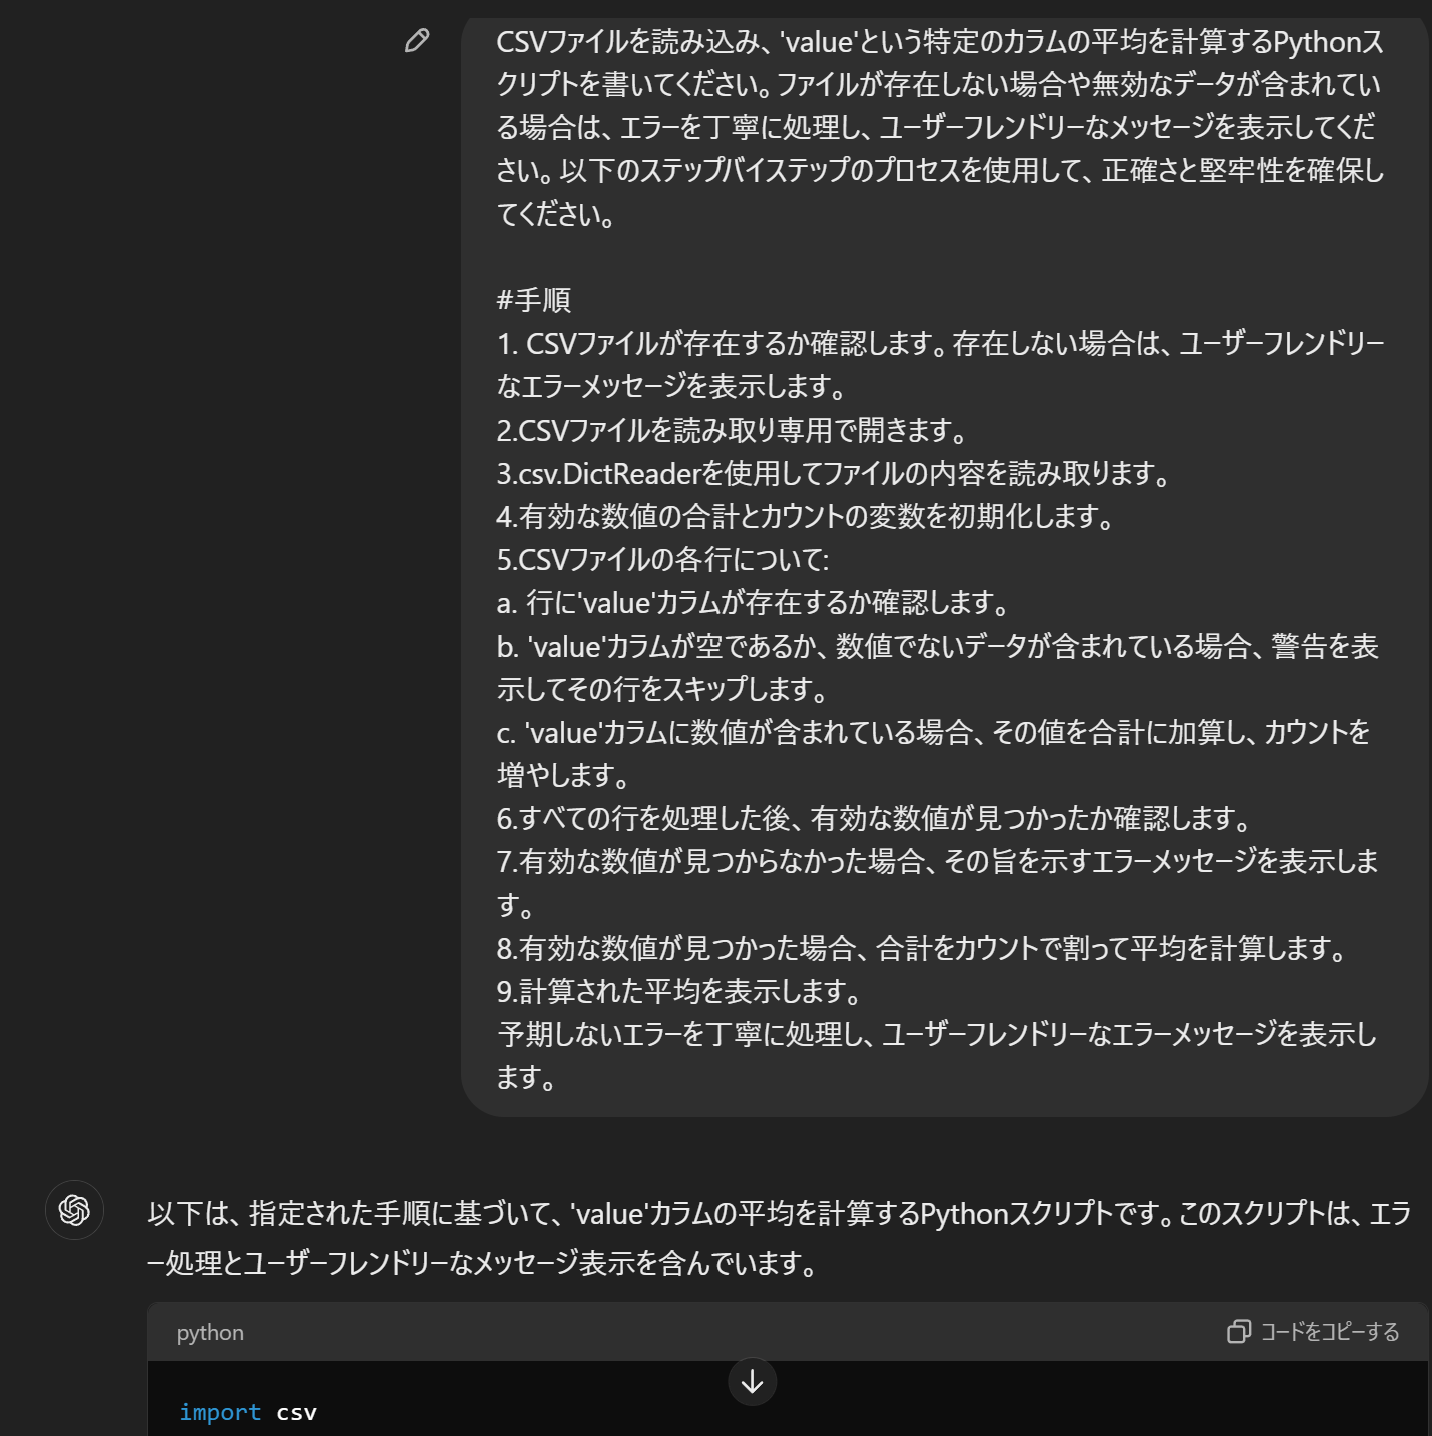The height and width of the screenshot is (1436, 1432).
Task: Click the final sentence '予期しないエラーを丁寧に処理し'
Action: point(937,1055)
